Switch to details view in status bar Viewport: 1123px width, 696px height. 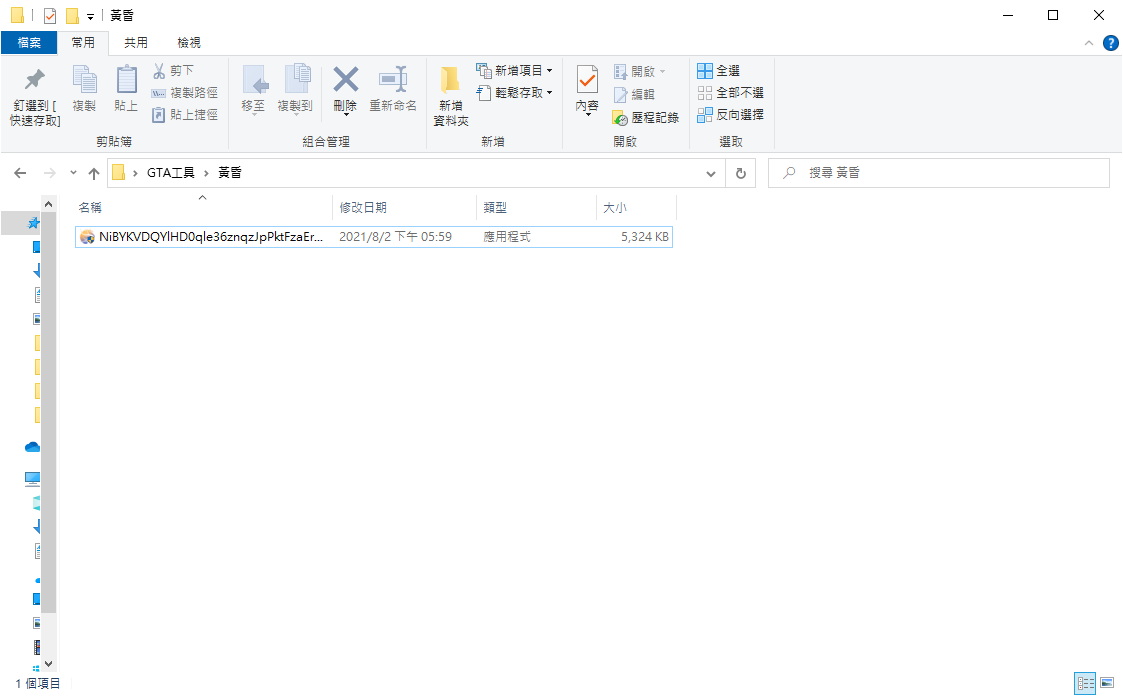1085,683
